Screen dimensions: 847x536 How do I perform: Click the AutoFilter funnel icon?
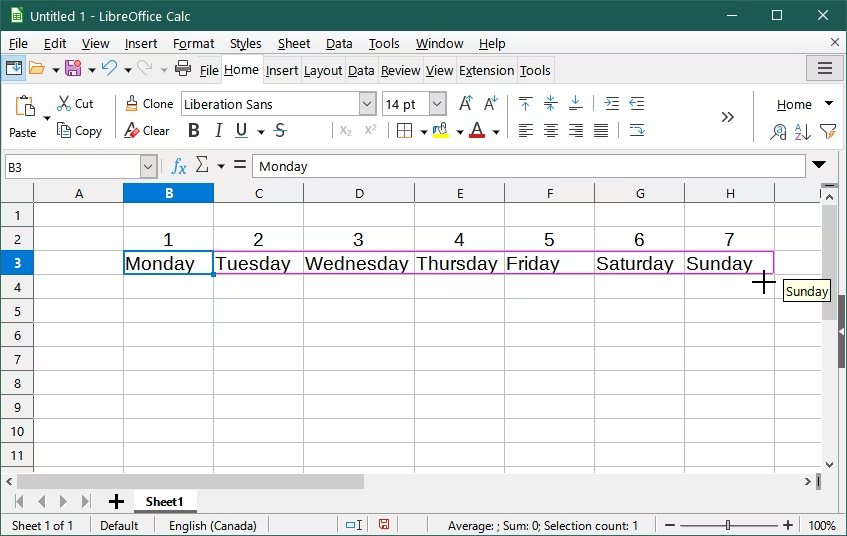[x=828, y=131]
